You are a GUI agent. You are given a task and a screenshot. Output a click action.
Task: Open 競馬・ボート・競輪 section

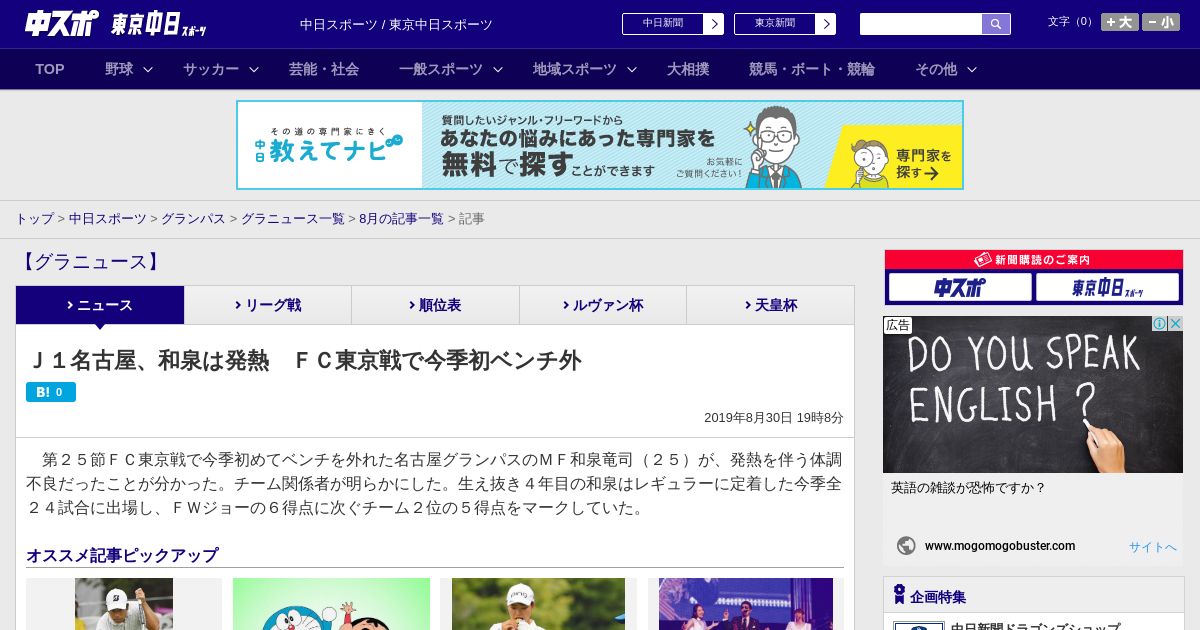(812, 69)
